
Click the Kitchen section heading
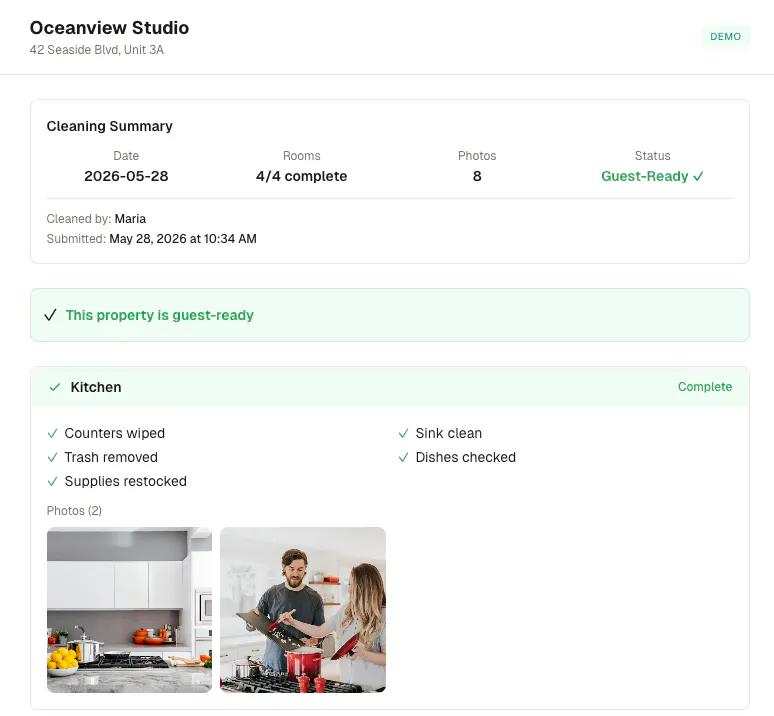(96, 387)
